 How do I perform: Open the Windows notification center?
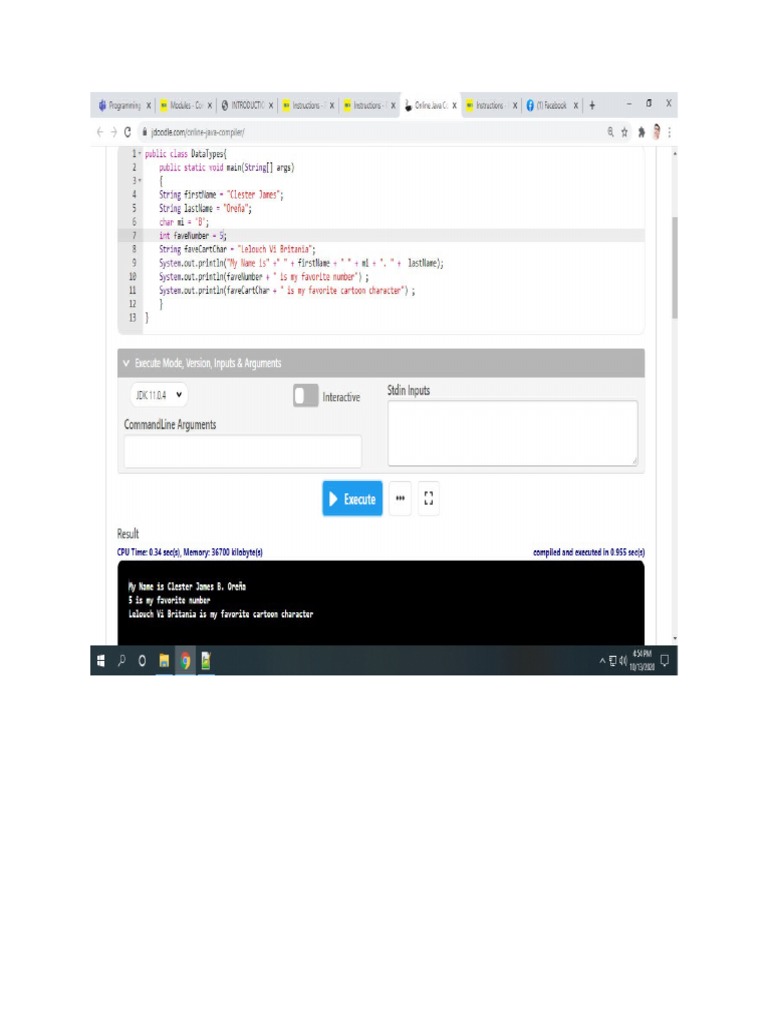pyautogui.click(x=665, y=660)
